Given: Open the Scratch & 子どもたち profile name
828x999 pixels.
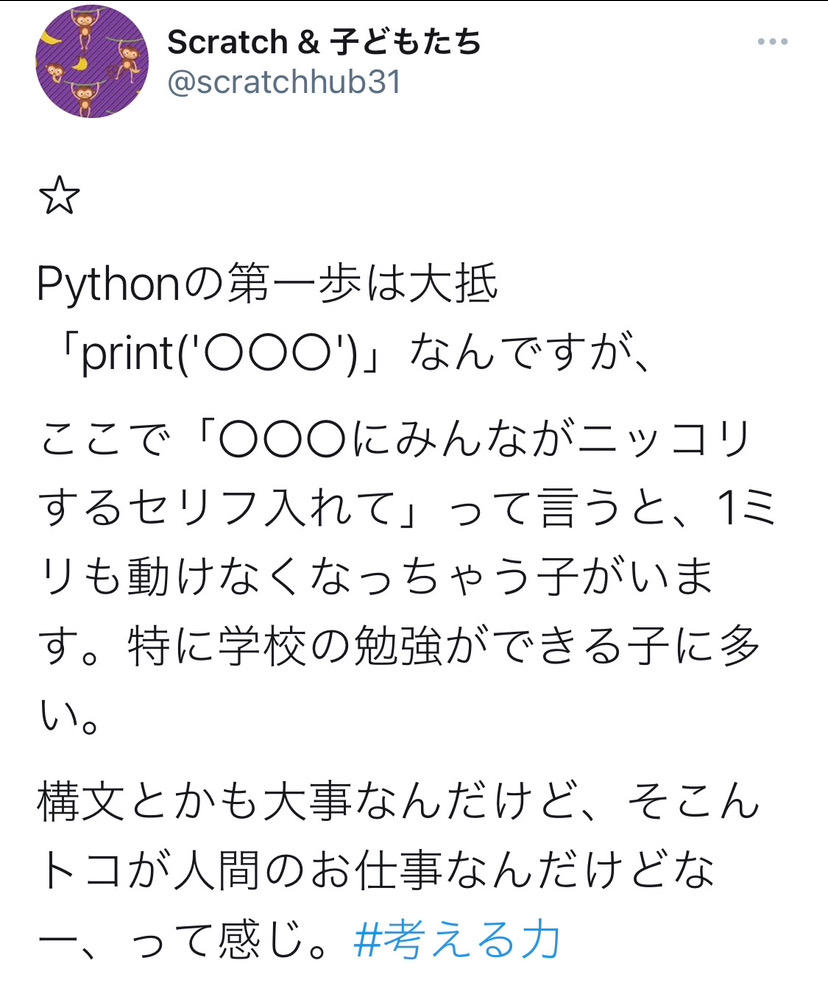Looking at the screenshot, I should pos(324,42).
